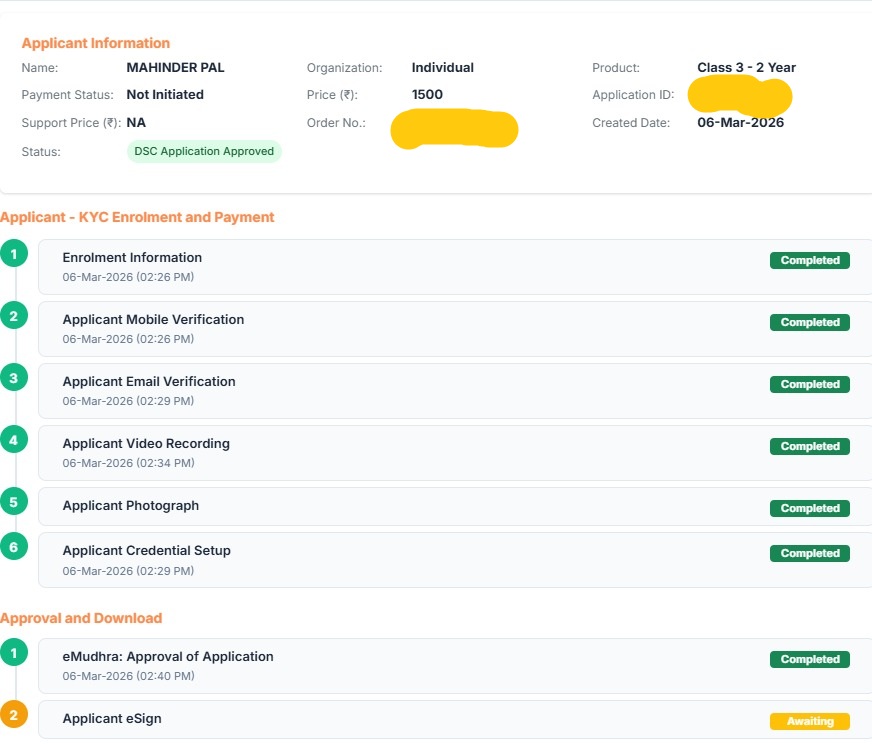872x745 pixels.
Task: Click step 6 circle for Credential Setup
Action: (14, 547)
